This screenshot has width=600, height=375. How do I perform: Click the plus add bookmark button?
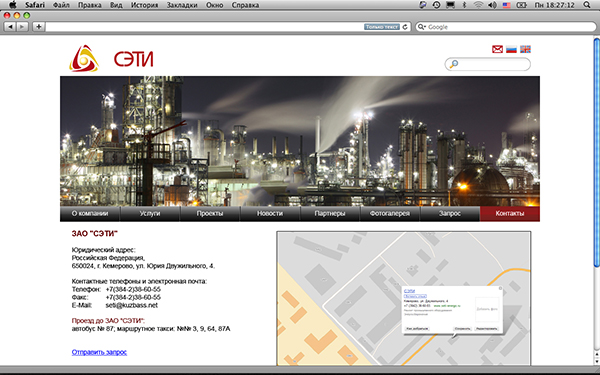coord(39,27)
